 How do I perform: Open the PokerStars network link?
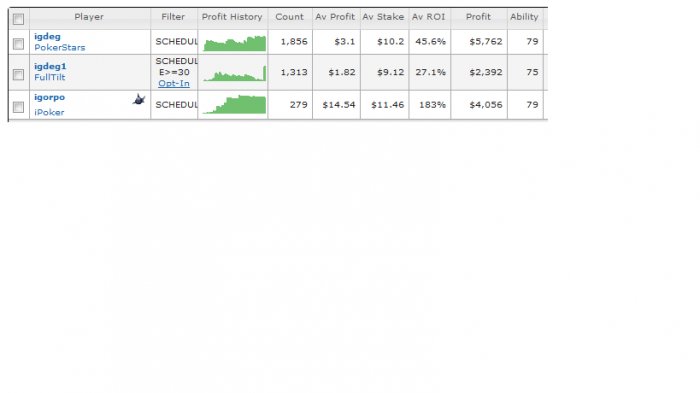pyautogui.click(x=60, y=47)
